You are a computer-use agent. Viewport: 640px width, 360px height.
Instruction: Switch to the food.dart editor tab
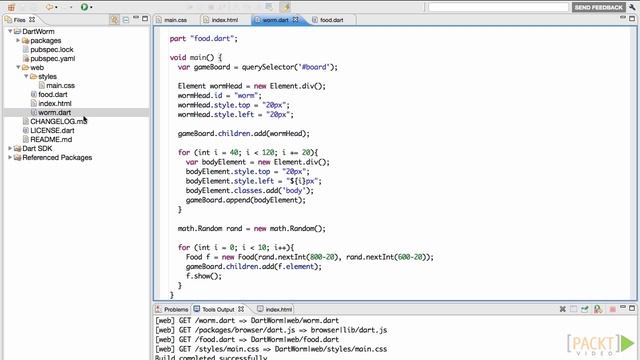click(331, 20)
